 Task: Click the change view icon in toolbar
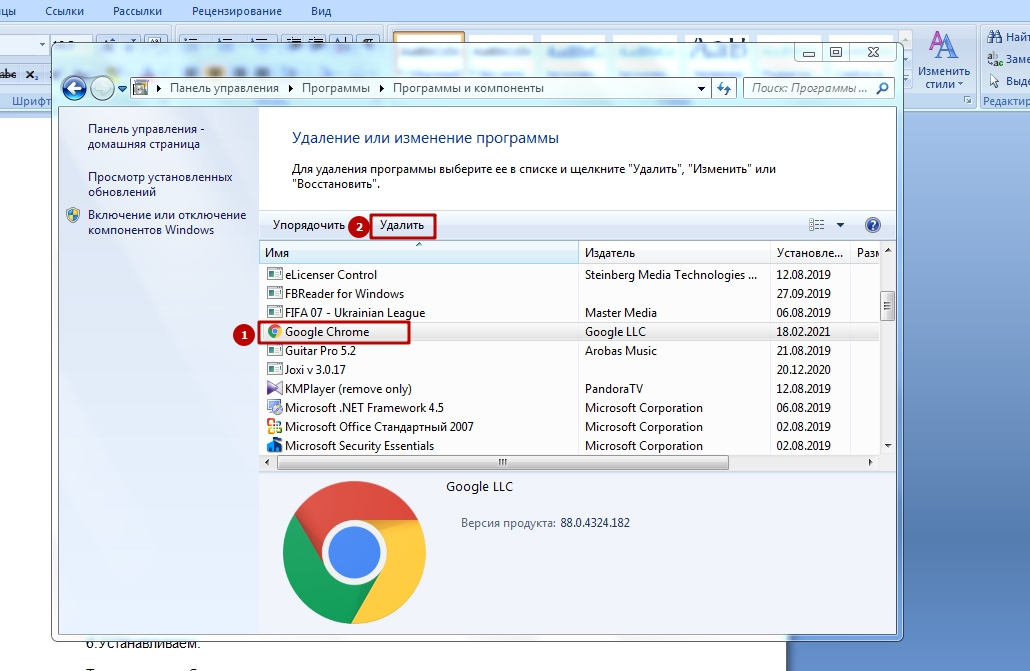[x=817, y=226]
